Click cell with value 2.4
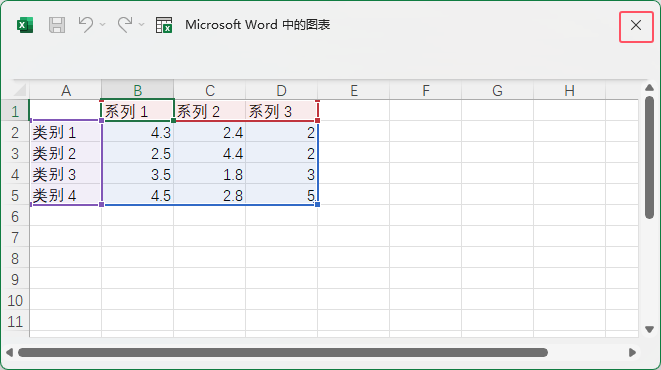661x370 pixels. tap(210, 132)
